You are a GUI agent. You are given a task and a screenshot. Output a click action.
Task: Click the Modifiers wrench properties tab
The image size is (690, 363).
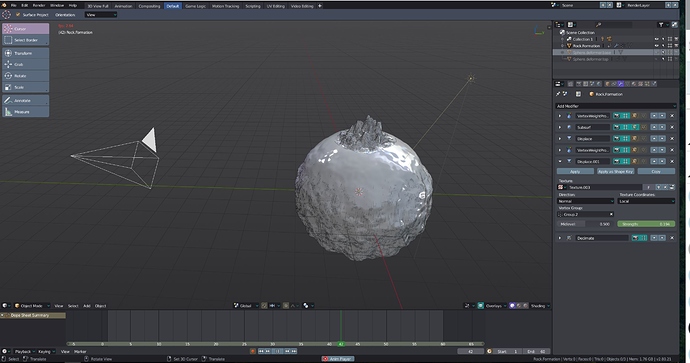tap(620, 84)
